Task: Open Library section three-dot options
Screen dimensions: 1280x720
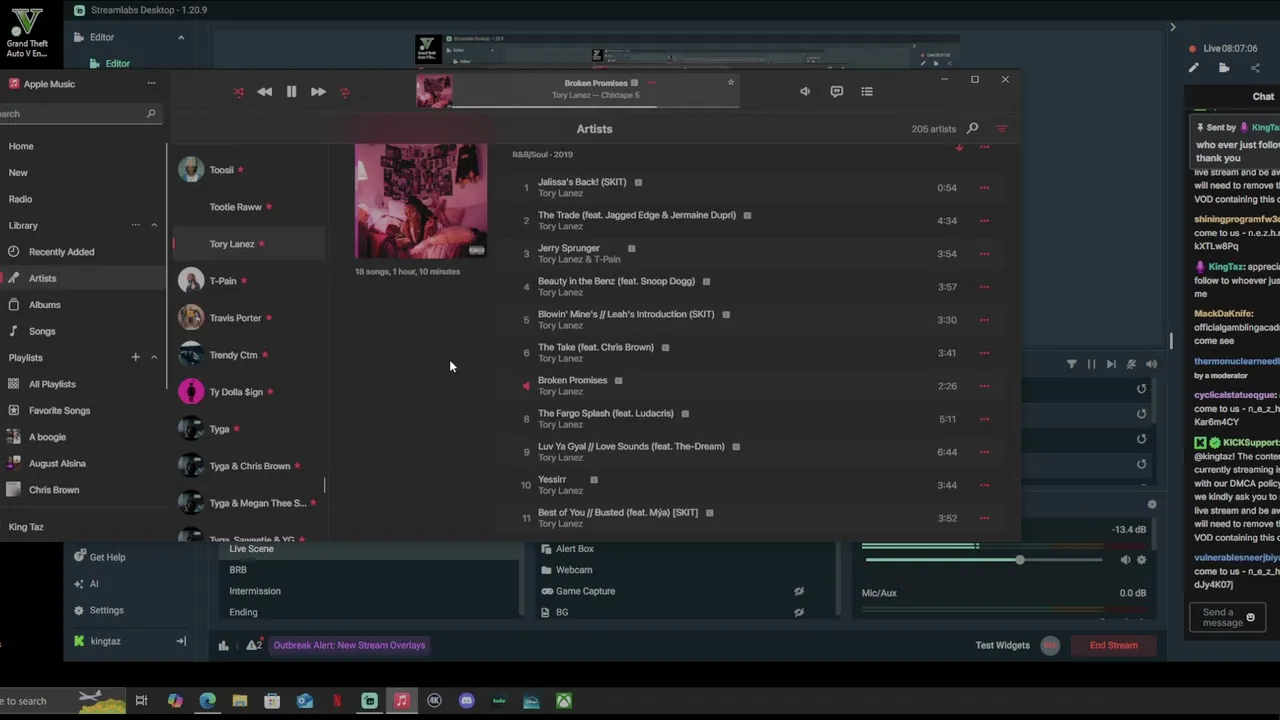Action: click(x=136, y=226)
